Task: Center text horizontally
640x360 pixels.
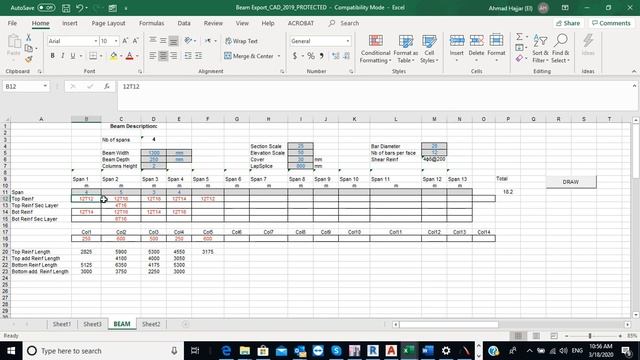Action: click(x=163, y=56)
